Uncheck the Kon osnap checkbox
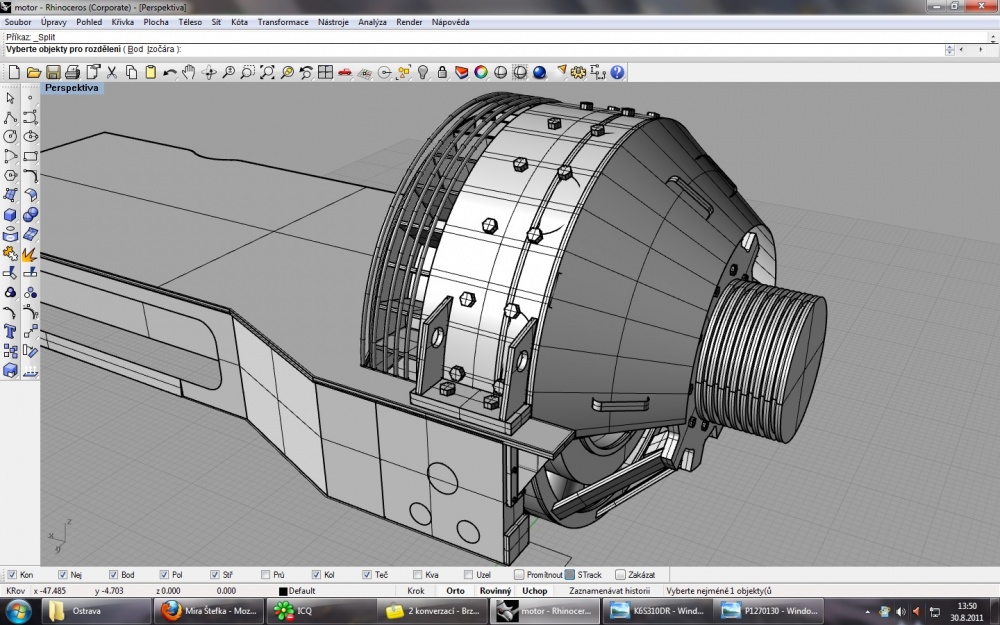This screenshot has height=625, width=1000. coord(12,575)
